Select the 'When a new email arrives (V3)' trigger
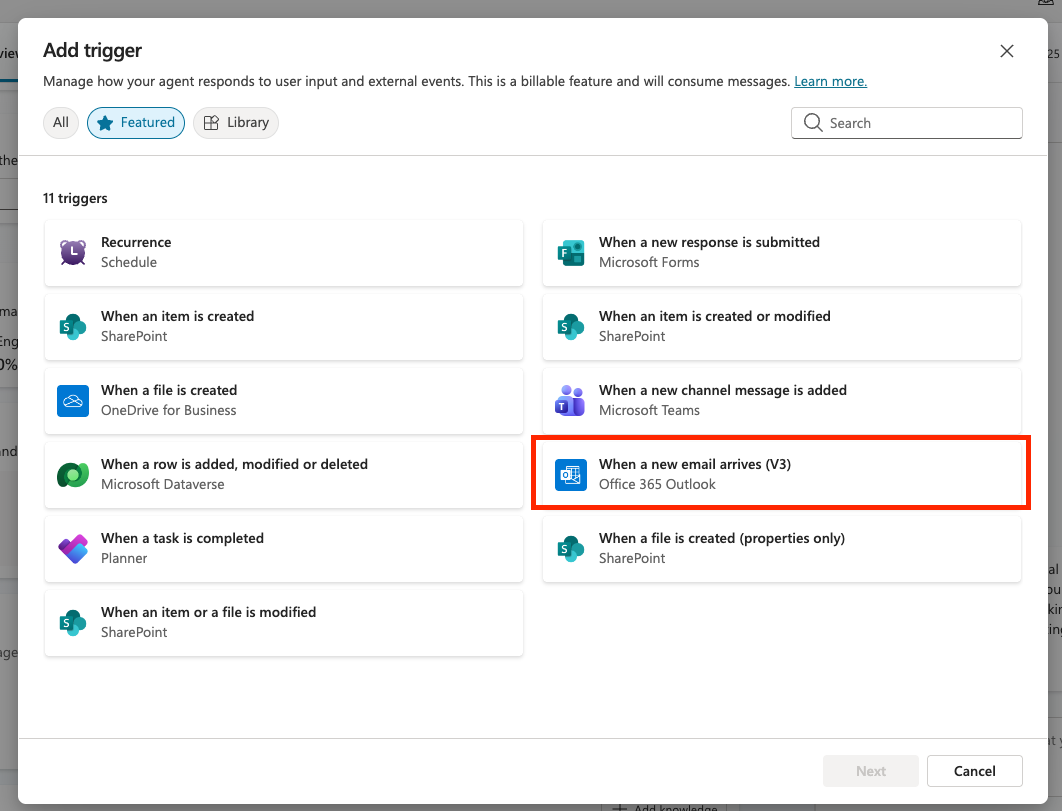1062x811 pixels. click(780, 474)
